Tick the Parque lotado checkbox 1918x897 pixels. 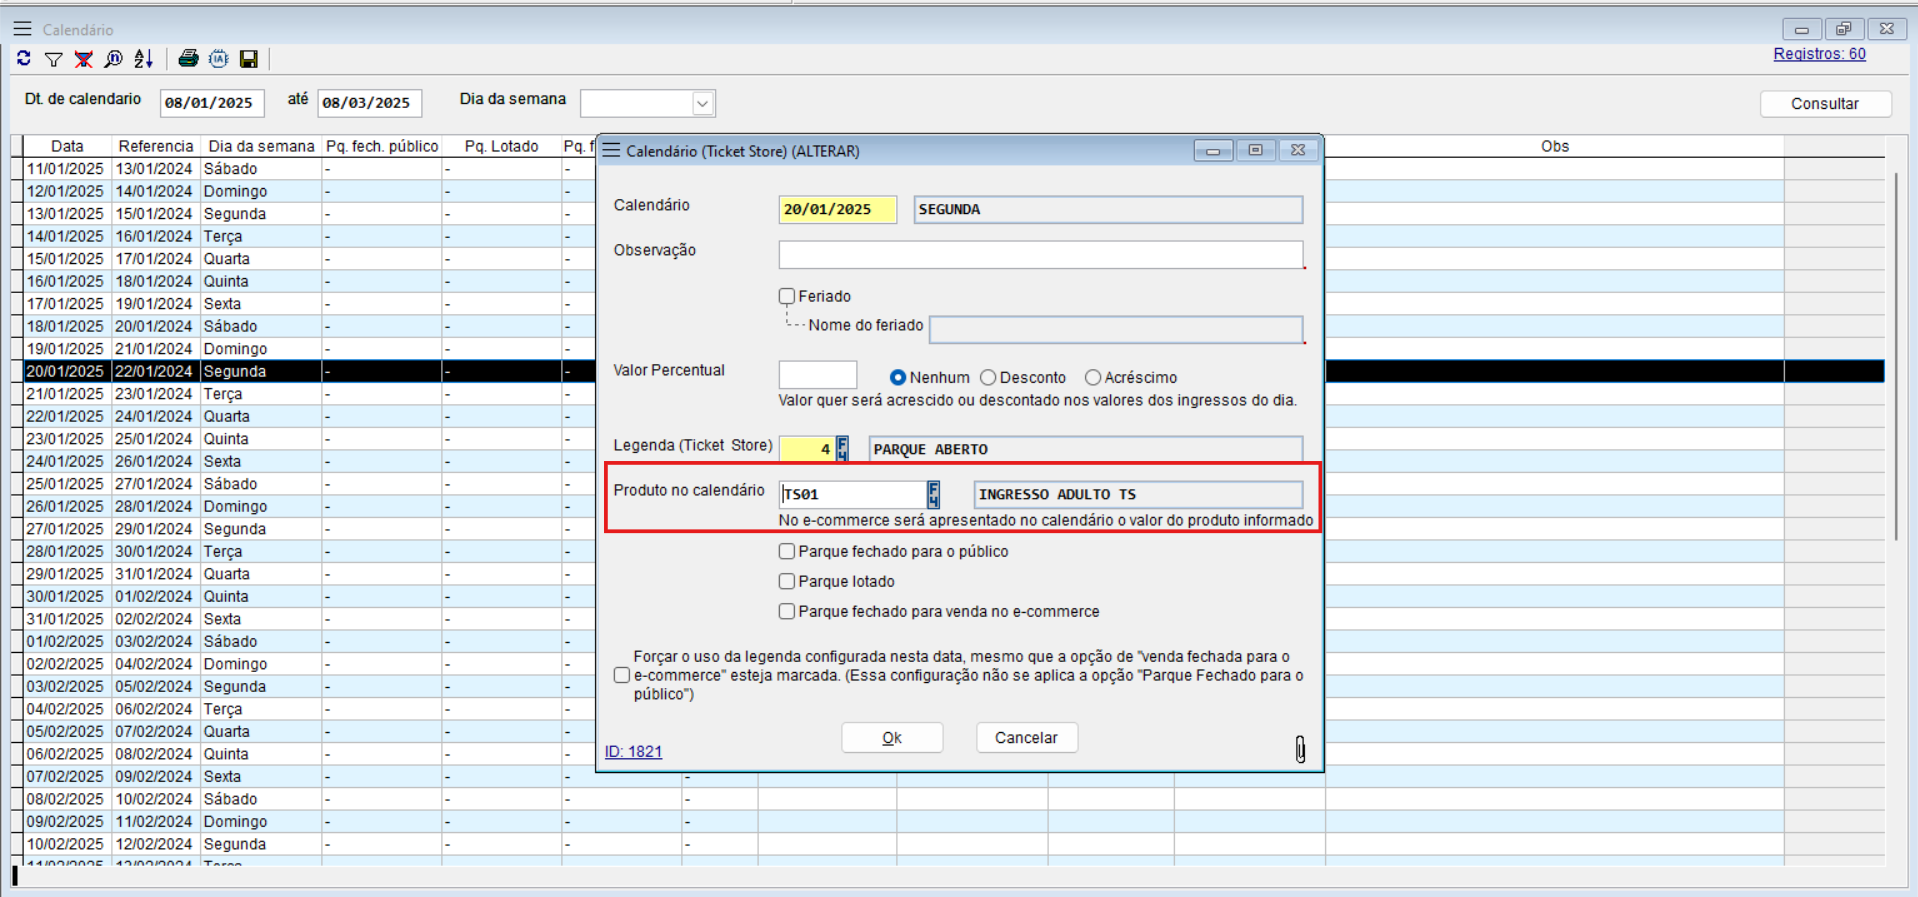tap(787, 581)
